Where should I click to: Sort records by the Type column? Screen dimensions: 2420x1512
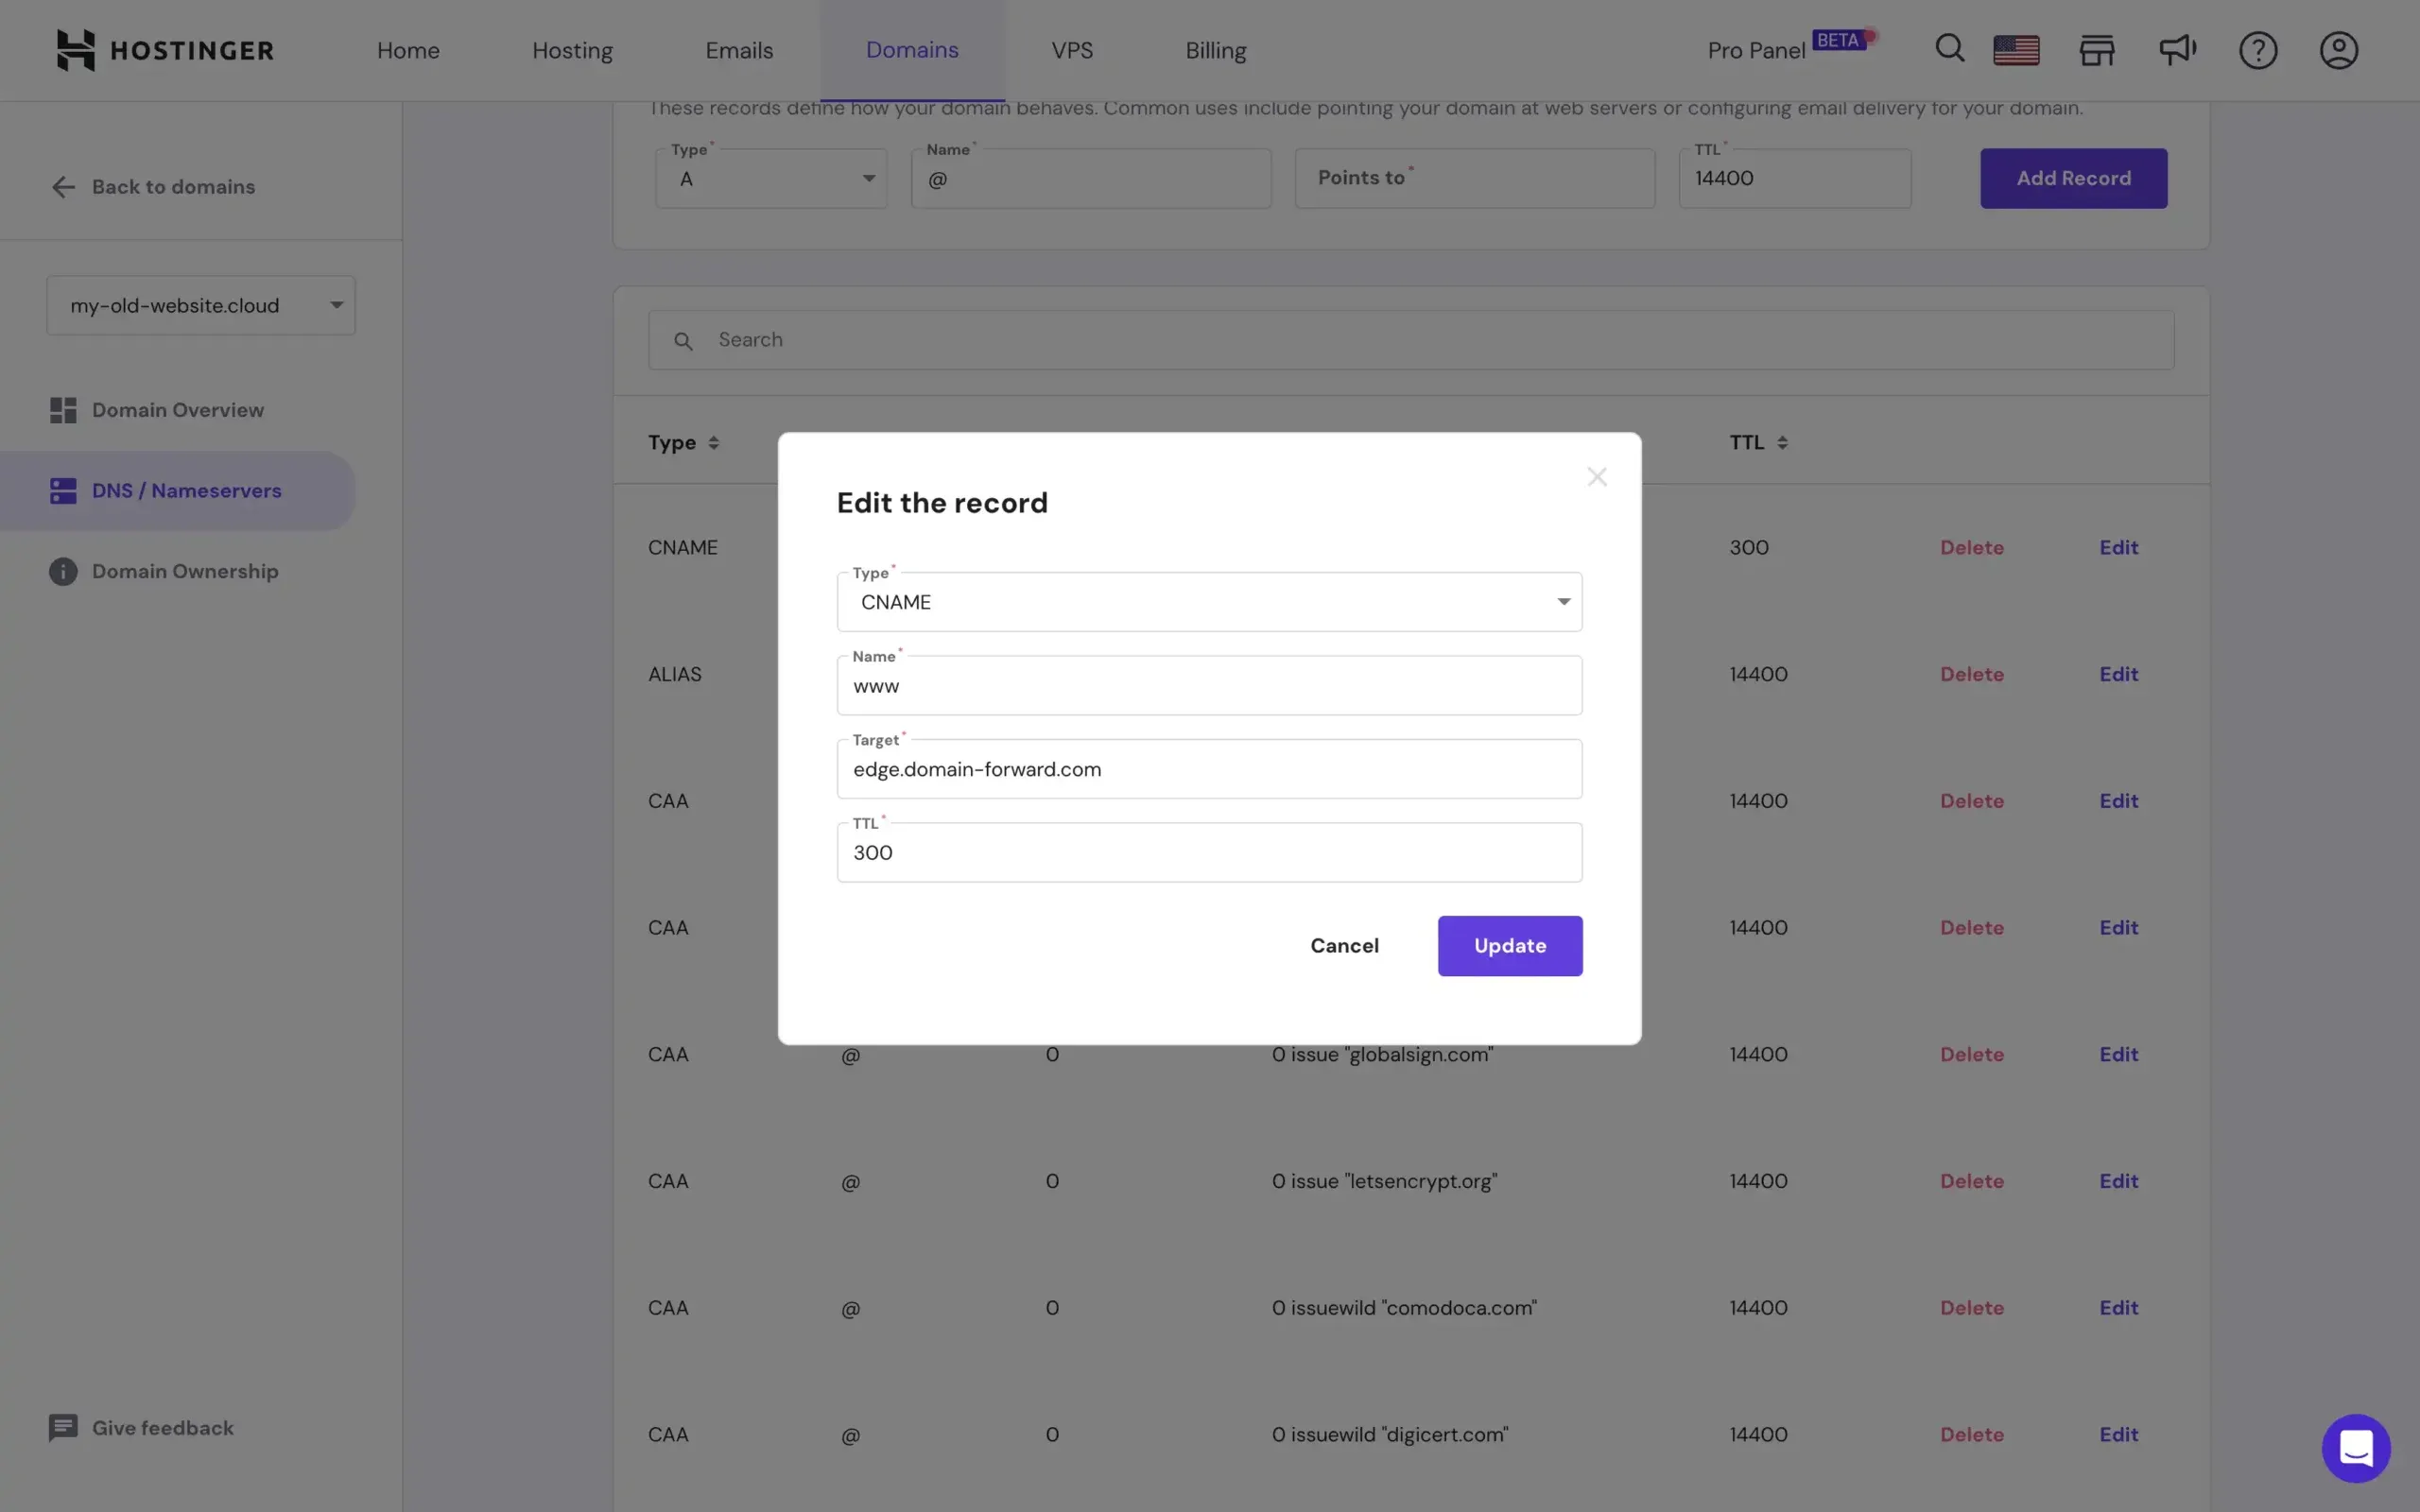(683, 442)
